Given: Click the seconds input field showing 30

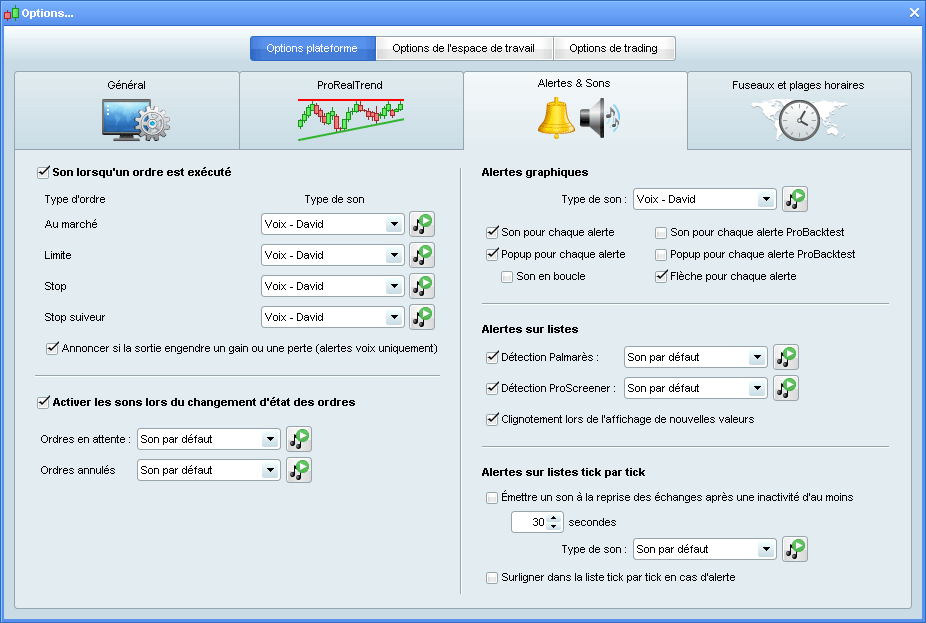Looking at the screenshot, I should coord(533,521).
